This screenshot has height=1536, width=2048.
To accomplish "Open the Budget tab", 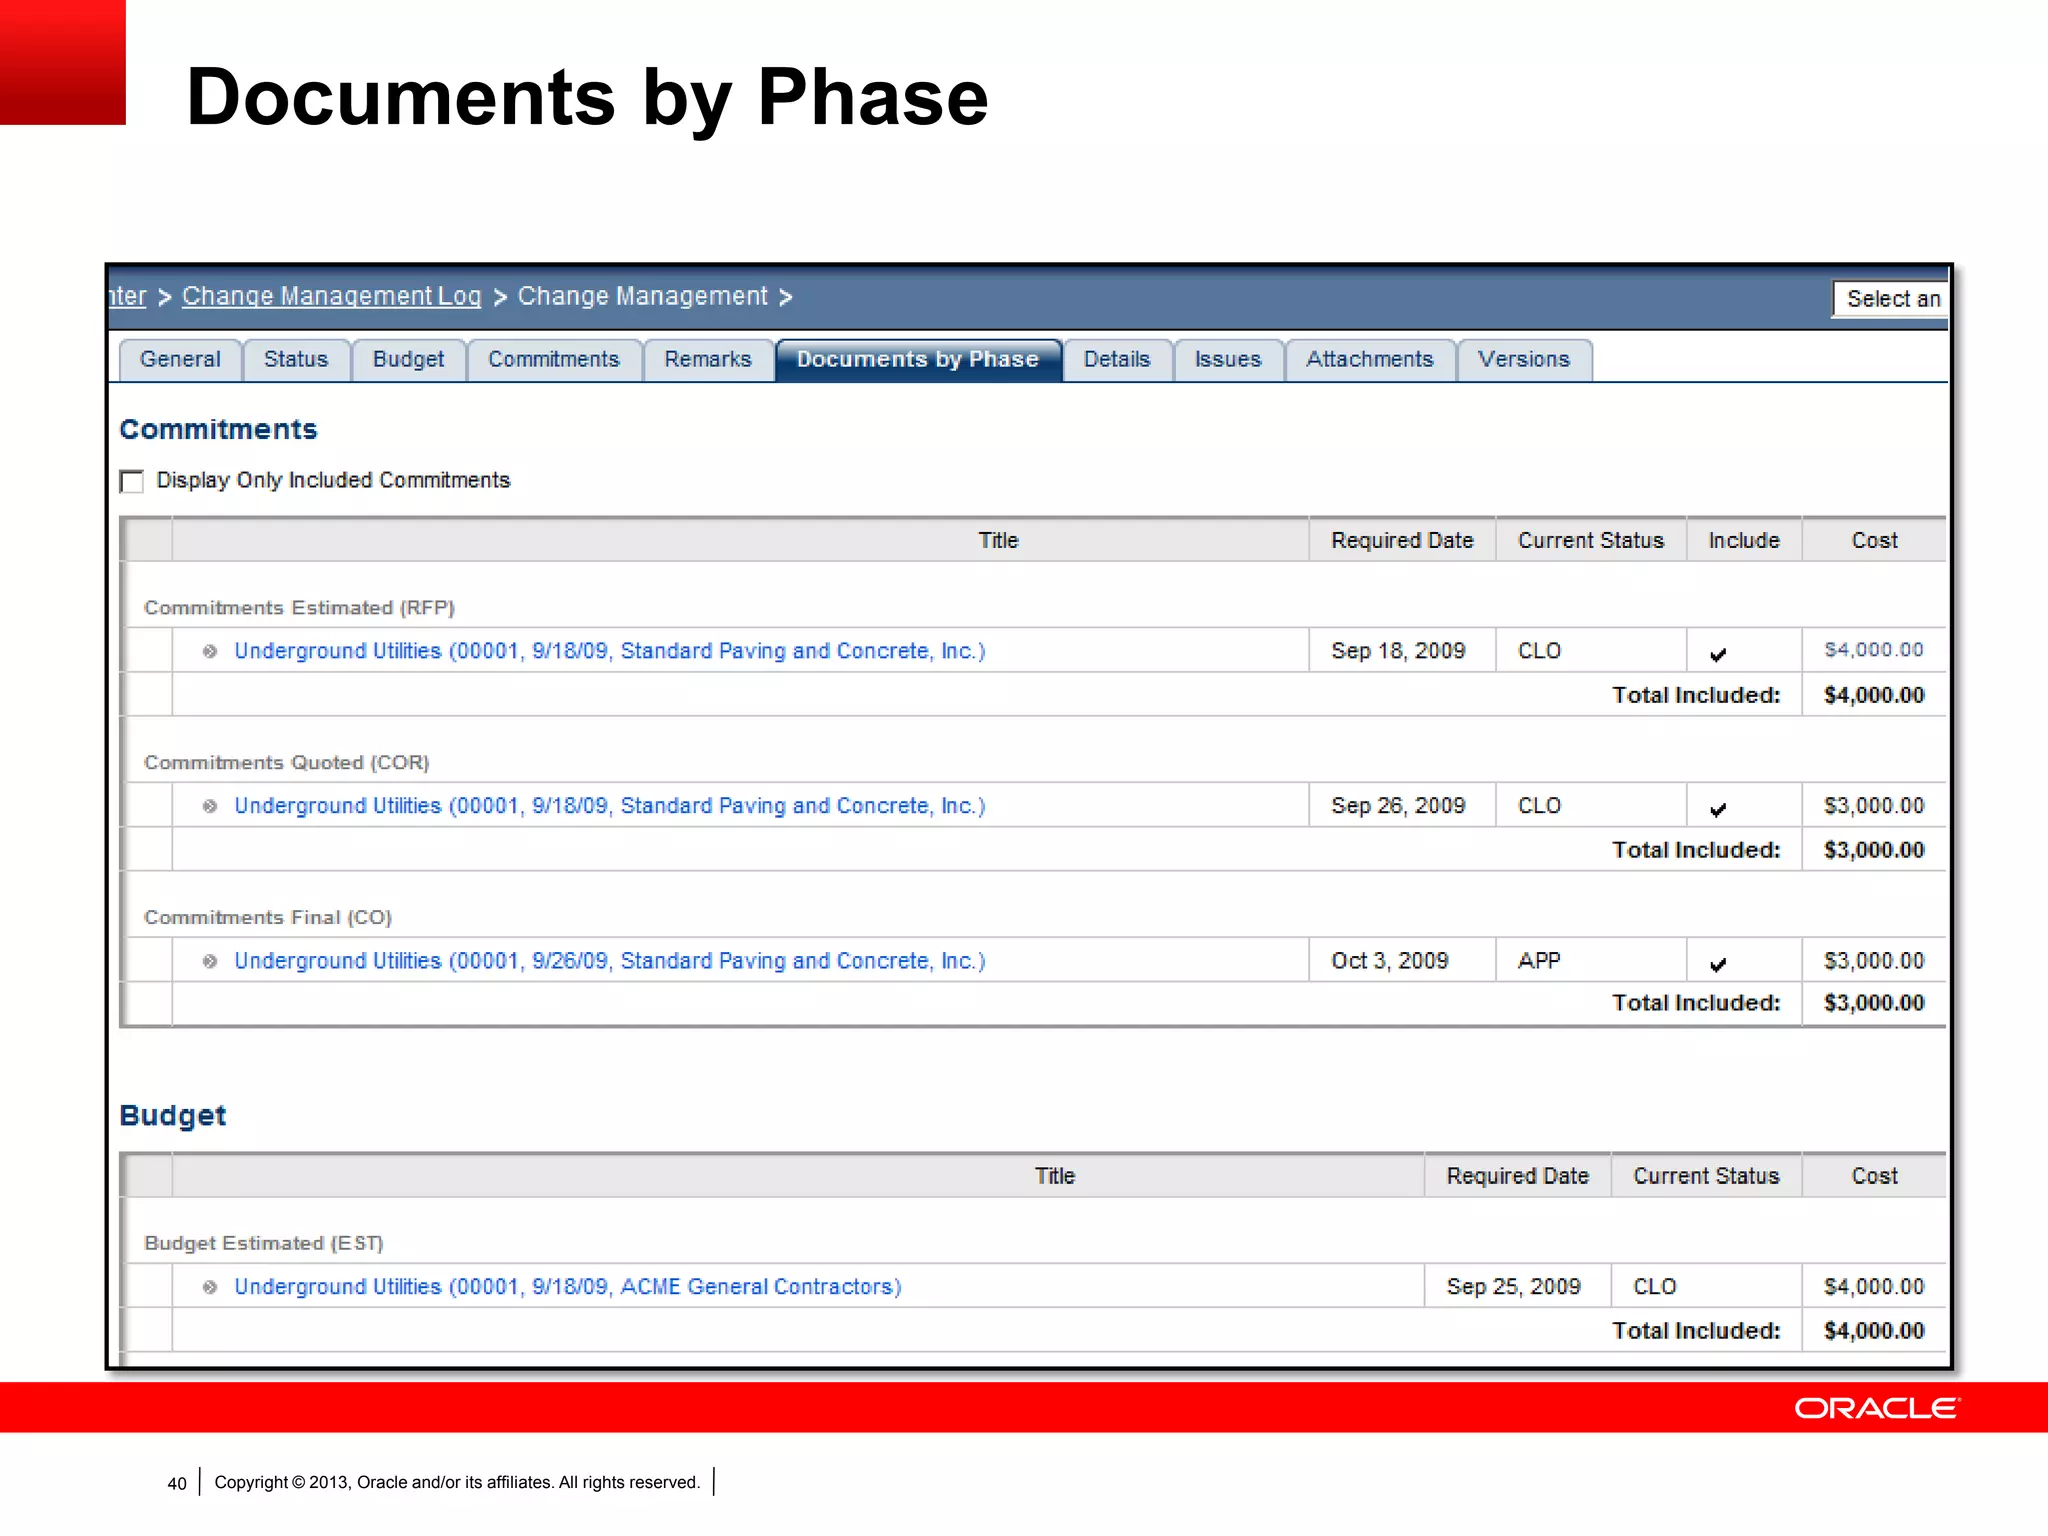I will point(408,360).
